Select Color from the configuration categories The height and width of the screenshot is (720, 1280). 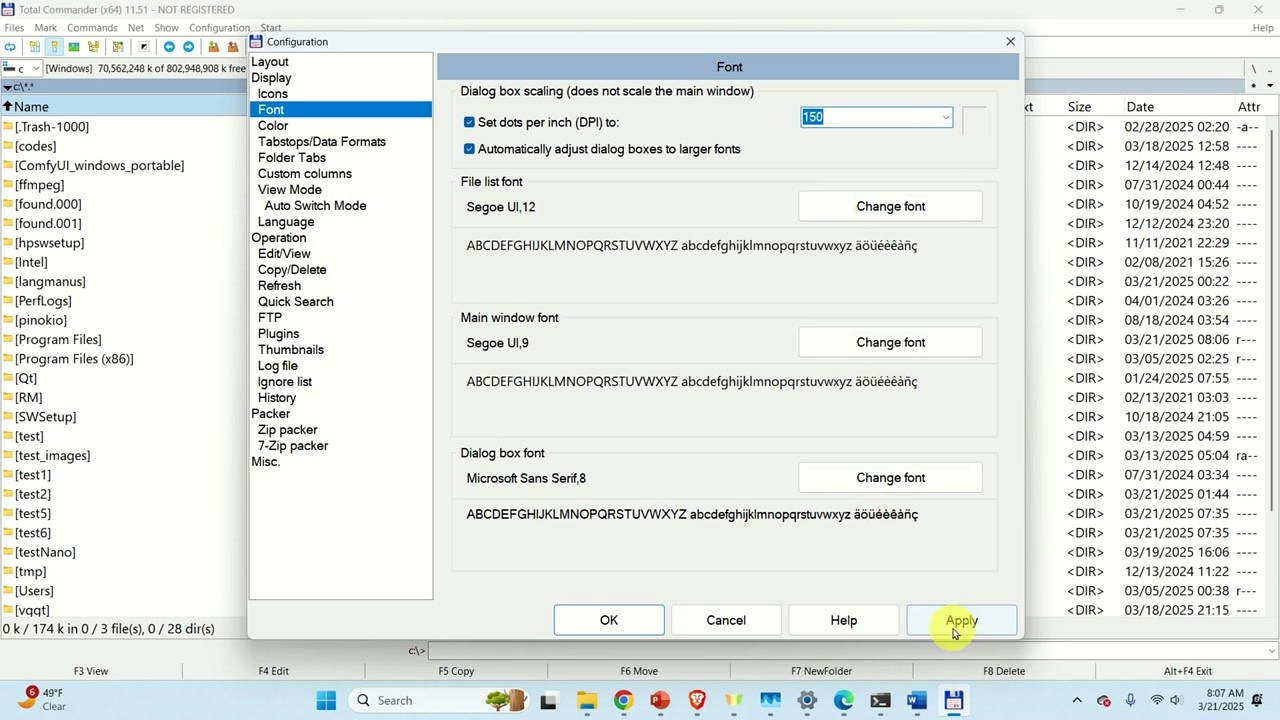tap(273, 125)
